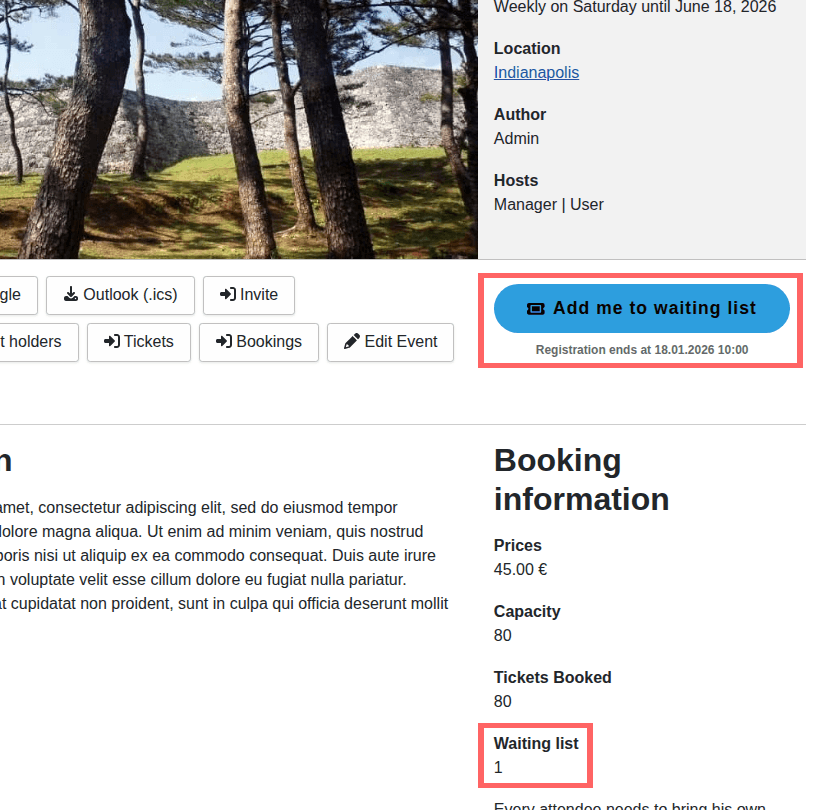Click the 45.00 € price value
Image resolution: width=820 pixels, height=810 pixels.
pos(520,570)
